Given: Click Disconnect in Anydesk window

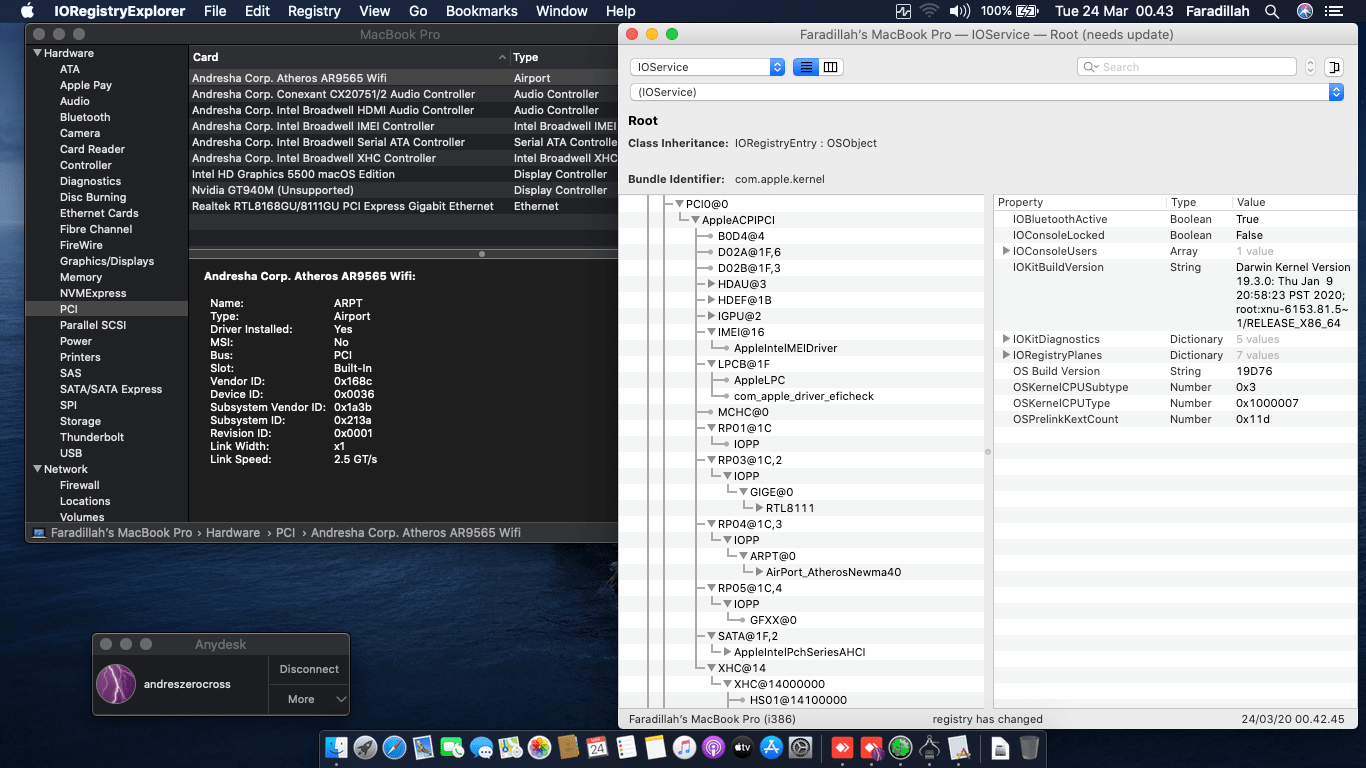Looking at the screenshot, I should tap(309, 669).
